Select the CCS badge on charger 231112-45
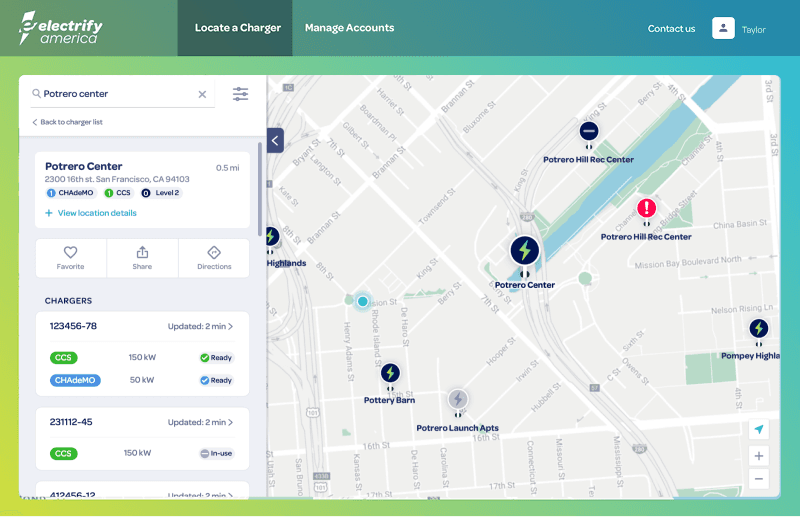Viewport: 801px width, 517px height. point(63,454)
